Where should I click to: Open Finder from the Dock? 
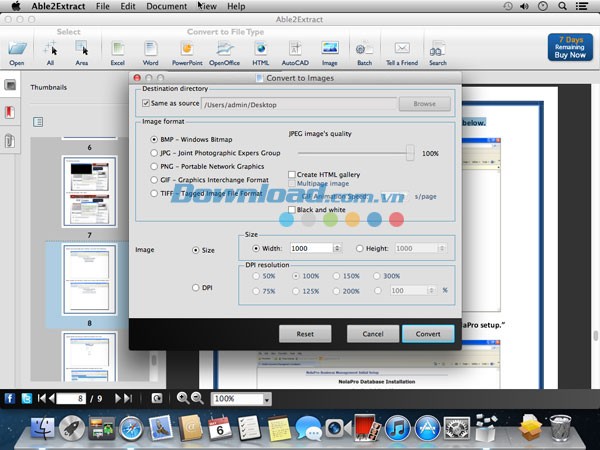[x=43, y=429]
